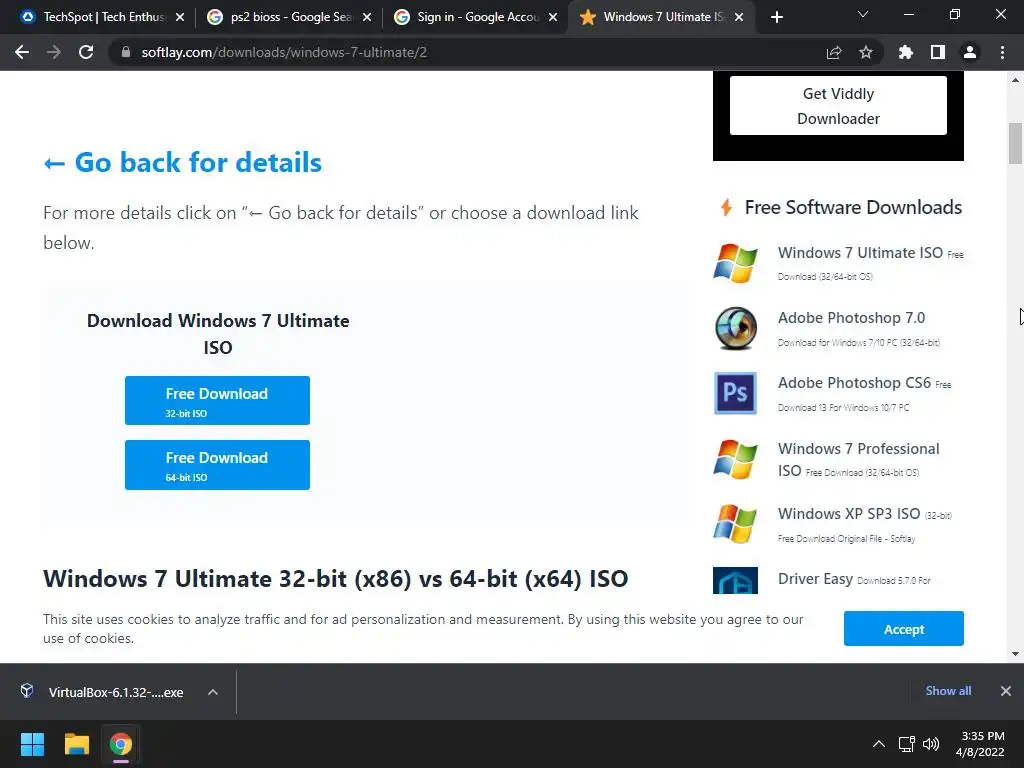1024x768 pixels.
Task: Click the browser forward arrow
Action: click(54, 52)
